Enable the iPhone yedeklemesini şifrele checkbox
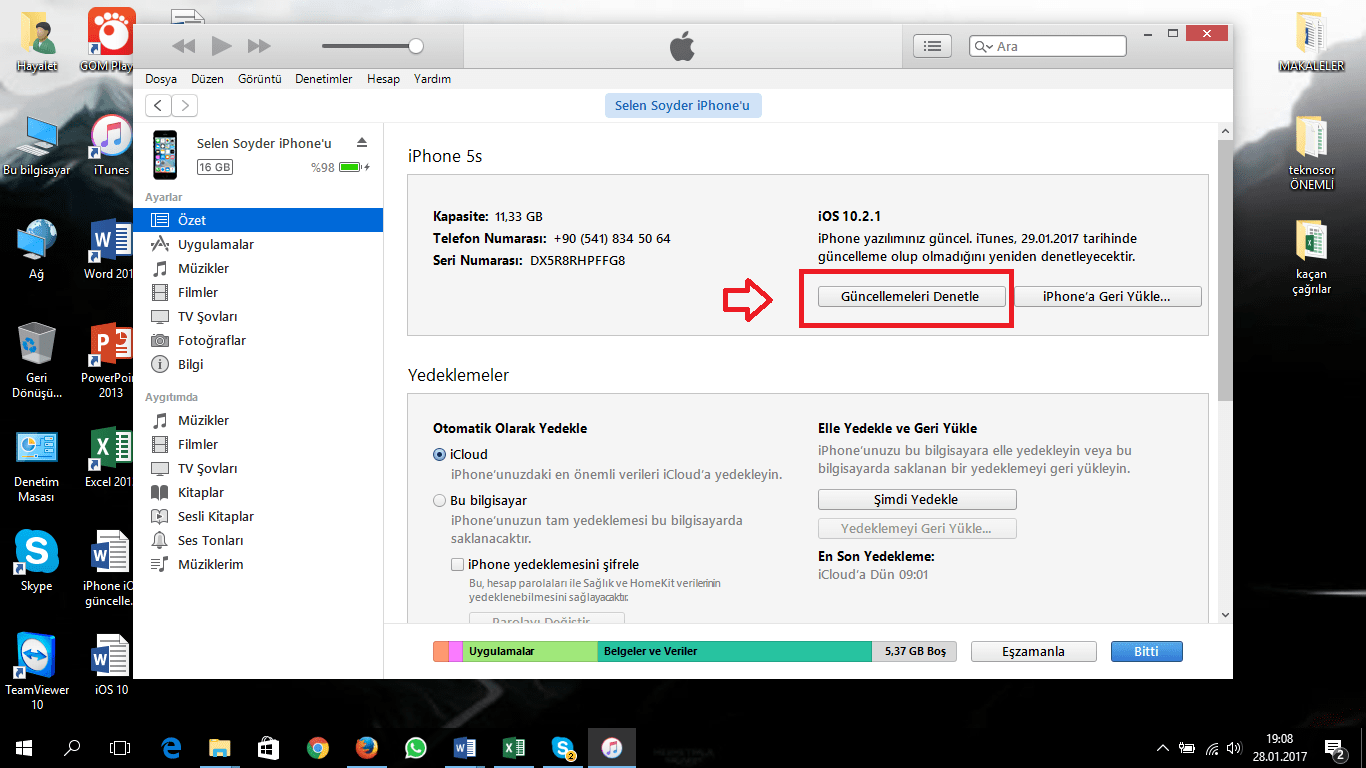This screenshot has width=1366, height=768. tap(457, 564)
